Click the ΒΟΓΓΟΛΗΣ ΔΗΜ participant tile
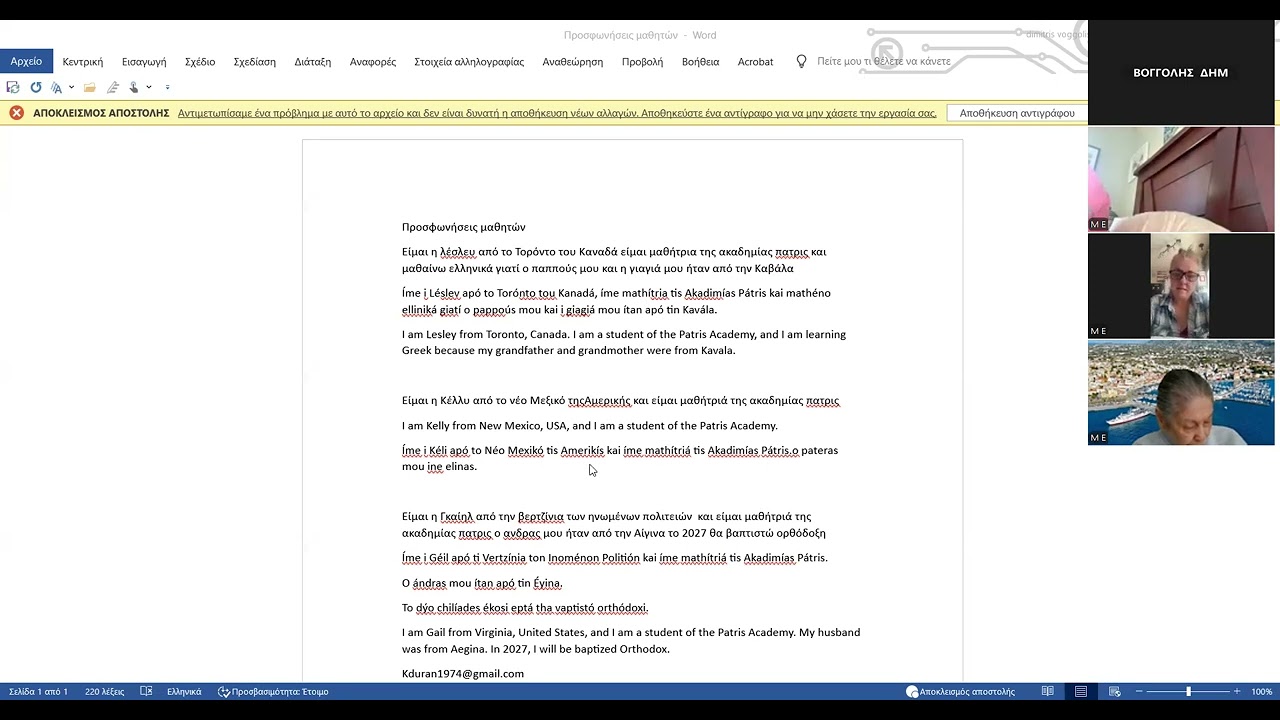Image resolution: width=1280 pixels, height=720 pixels. (1181, 73)
